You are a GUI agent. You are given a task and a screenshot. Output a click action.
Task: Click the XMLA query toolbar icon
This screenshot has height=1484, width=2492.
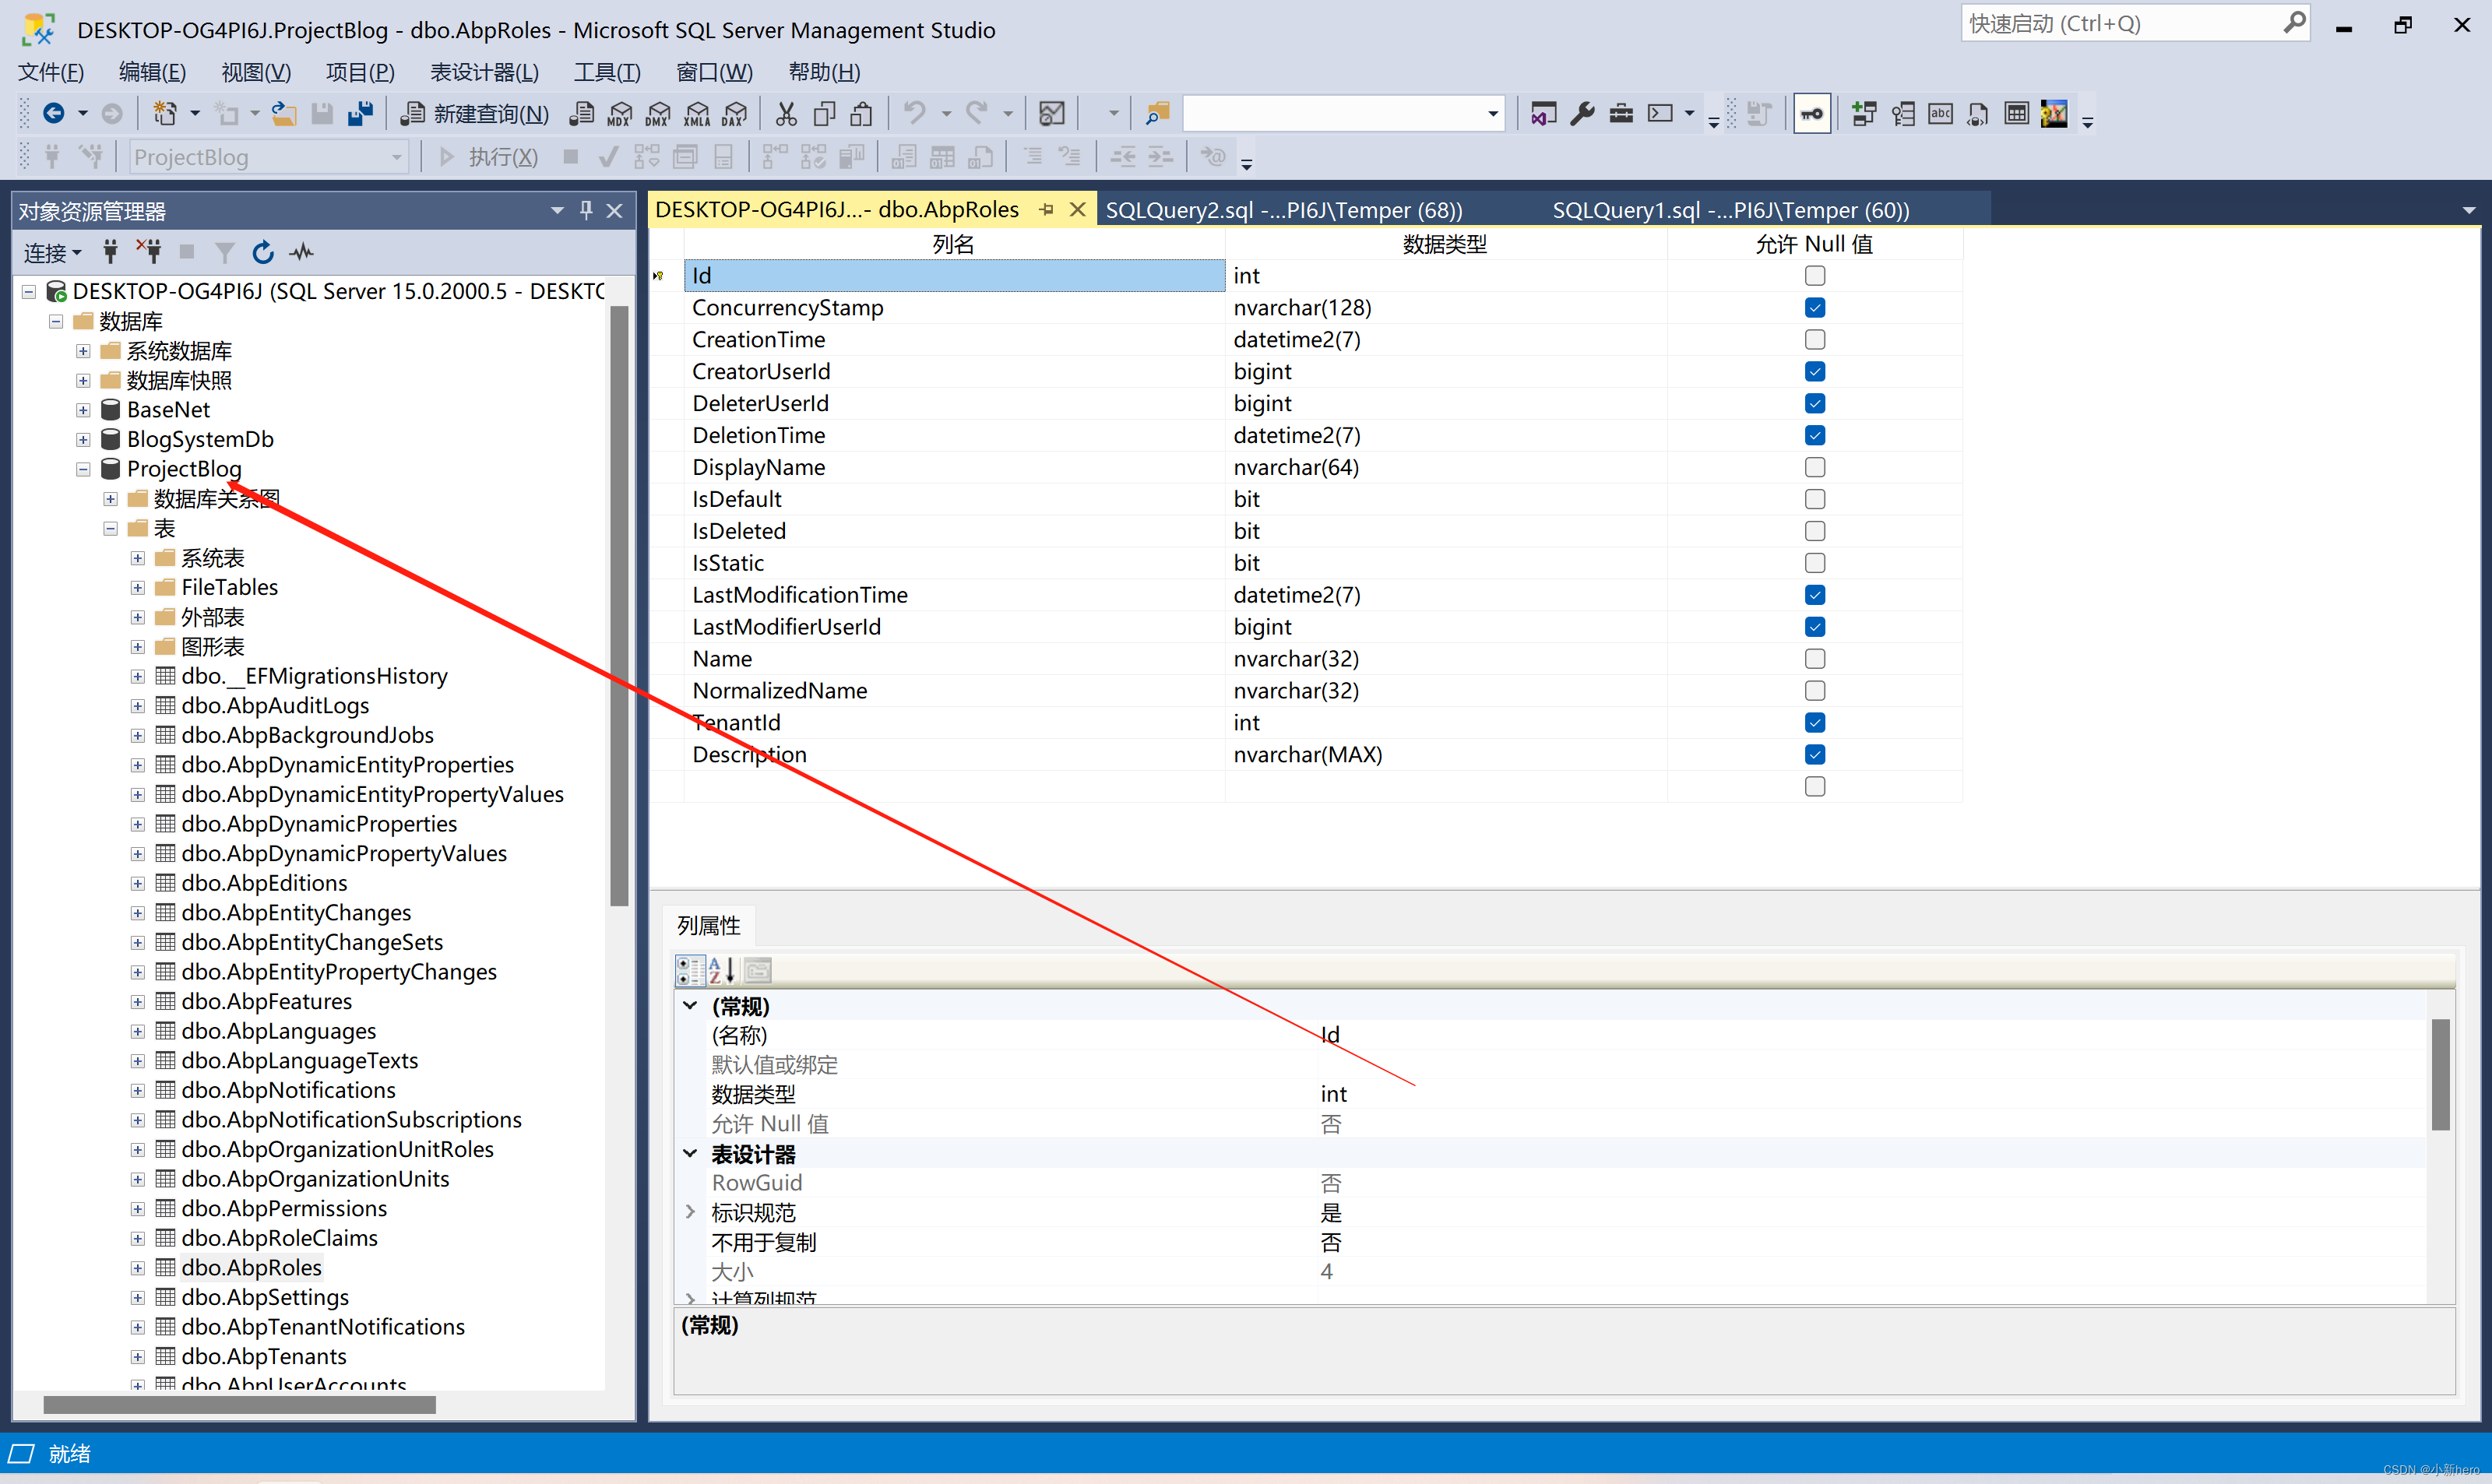697,114
